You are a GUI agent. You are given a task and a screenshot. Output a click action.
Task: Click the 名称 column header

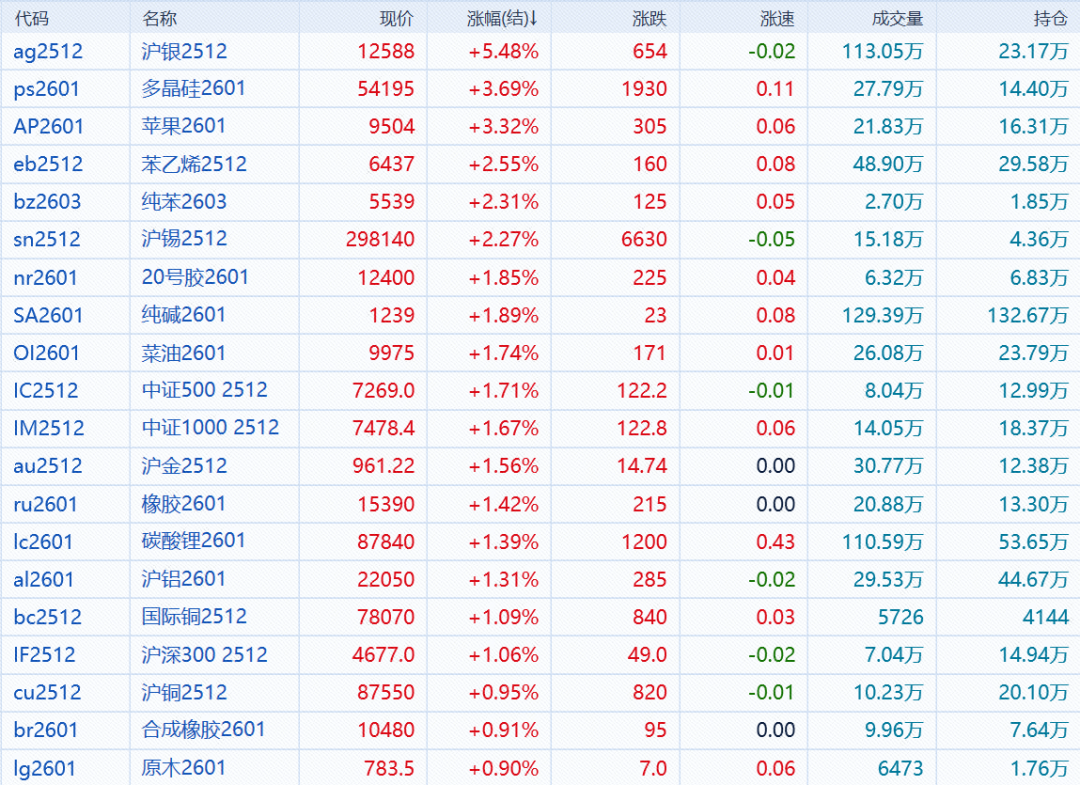(x=159, y=18)
